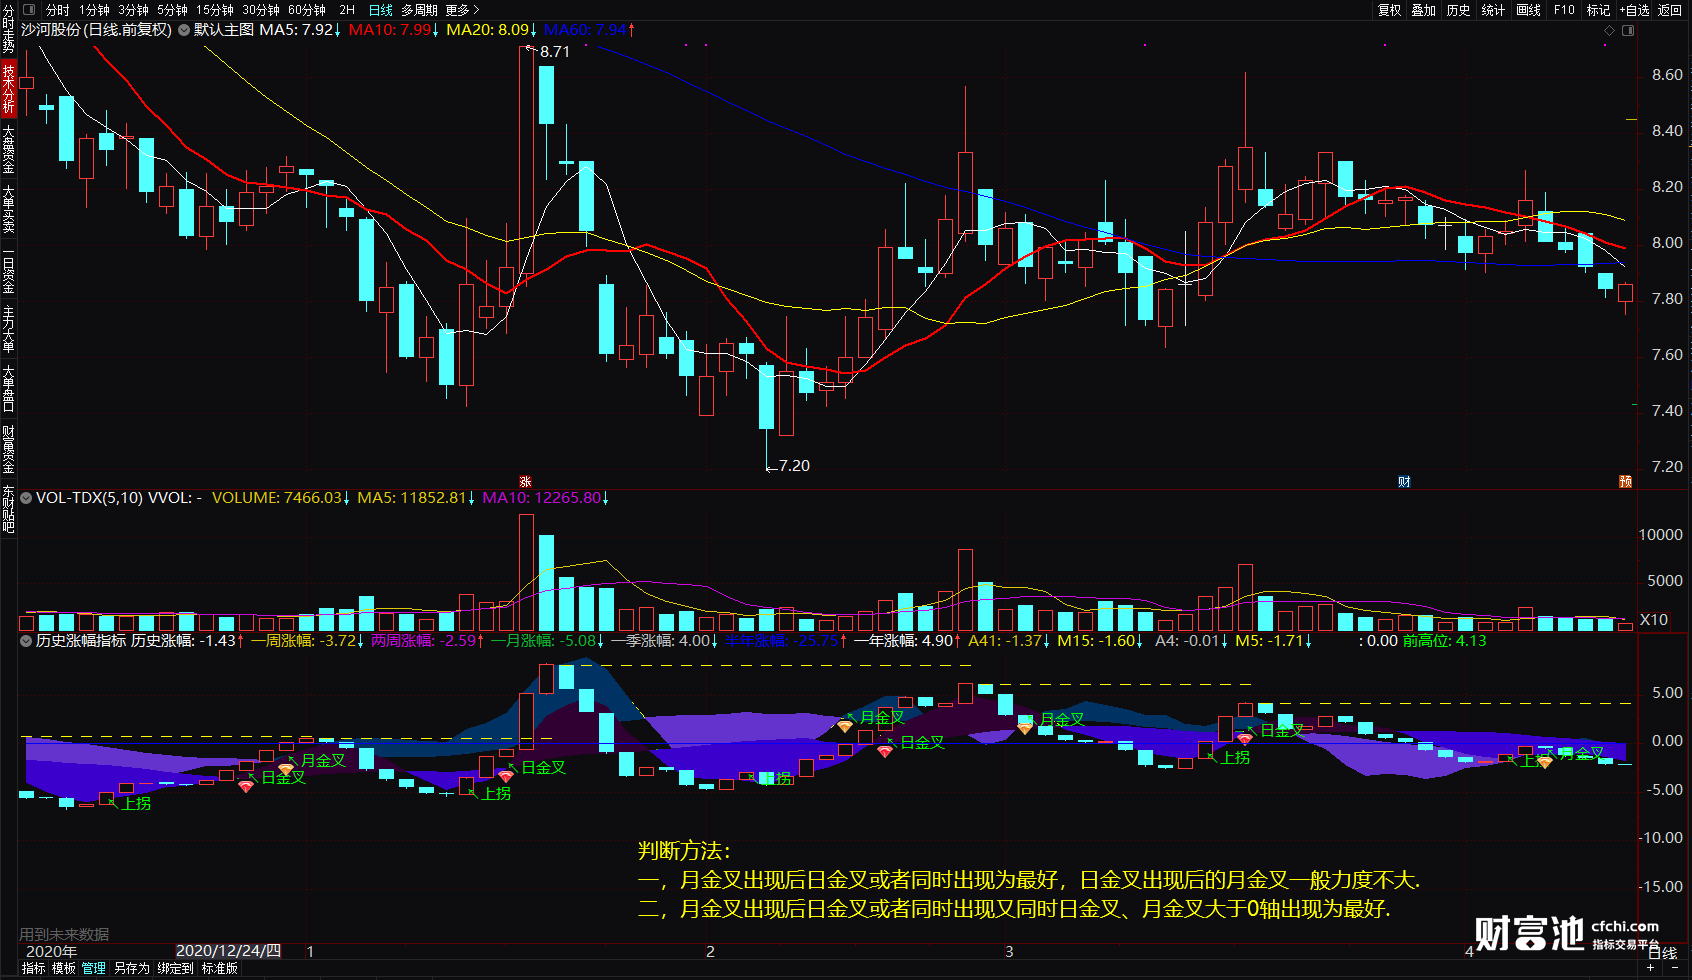Click the 标记 button
Viewport: 1692px width, 980px height.
pos(1598,10)
